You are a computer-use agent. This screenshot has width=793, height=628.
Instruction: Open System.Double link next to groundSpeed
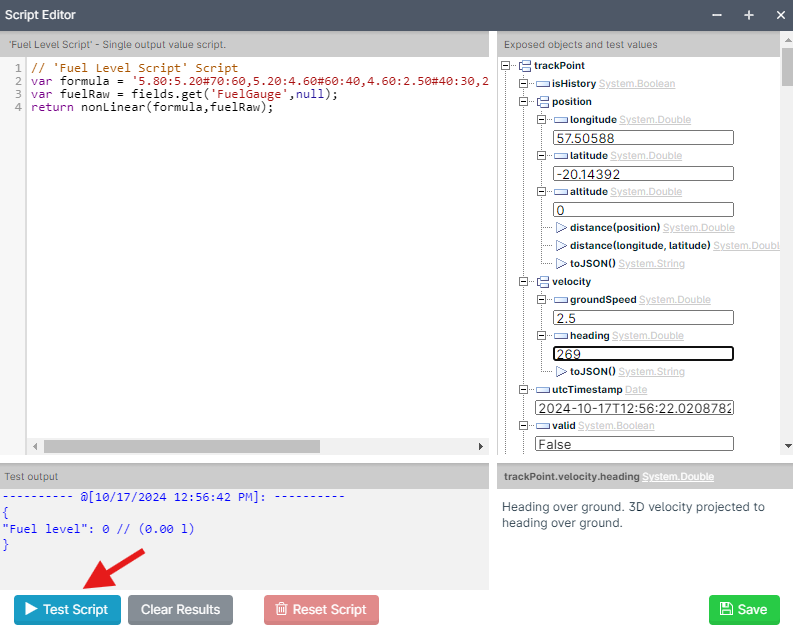(675, 300)
